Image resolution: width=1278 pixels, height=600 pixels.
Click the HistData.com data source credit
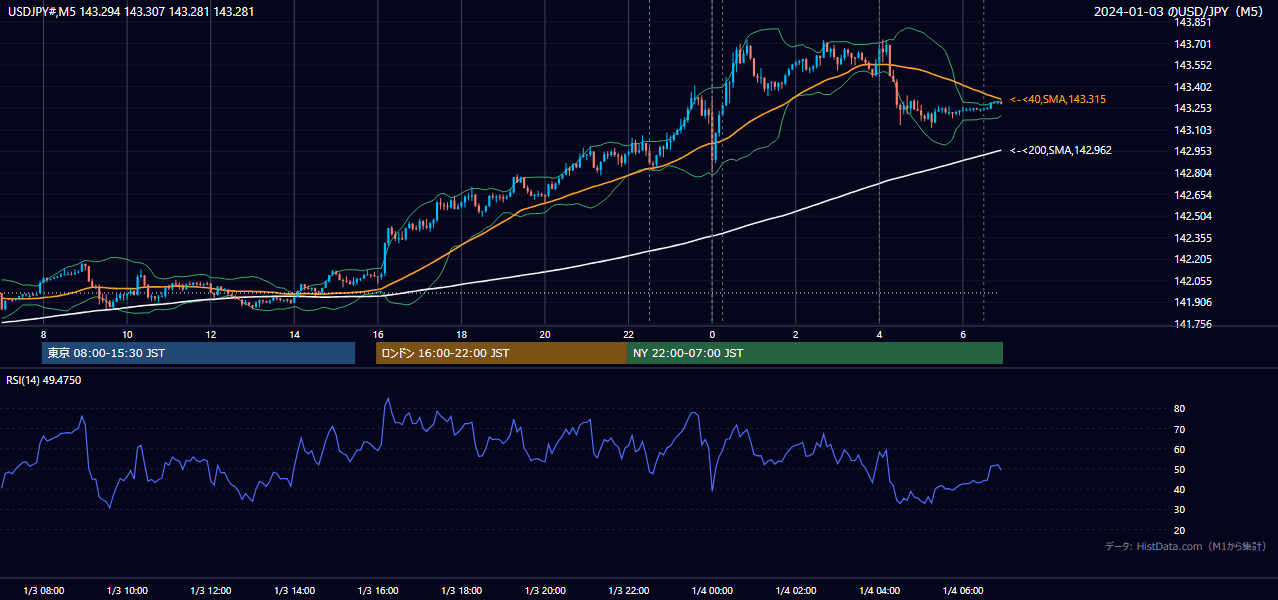(x=1185, y=546)
